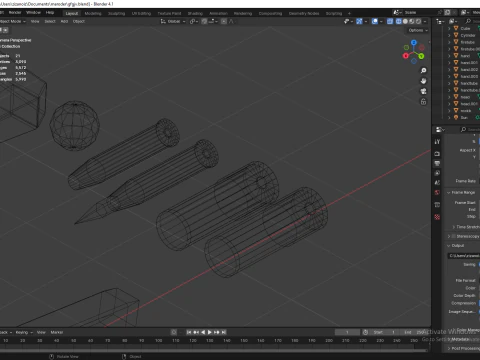
Task: Expand the Time Stretching panel
Action: 454,227
